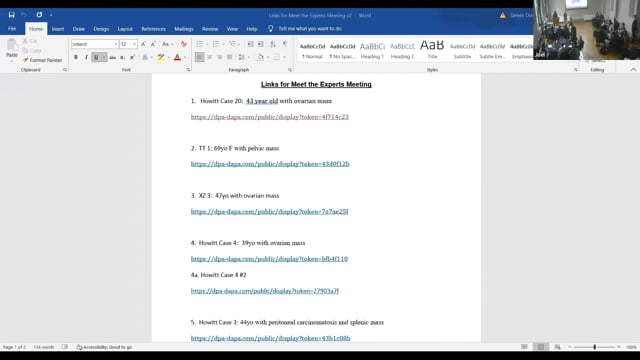
Task: Click the meeting video thumbnail
Action: click(587, 30)
